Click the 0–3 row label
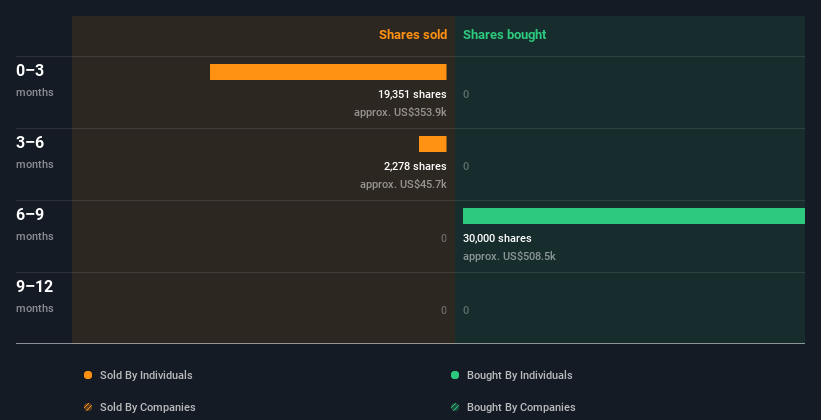This screenshot has height=420, width=821. (30, 70)
